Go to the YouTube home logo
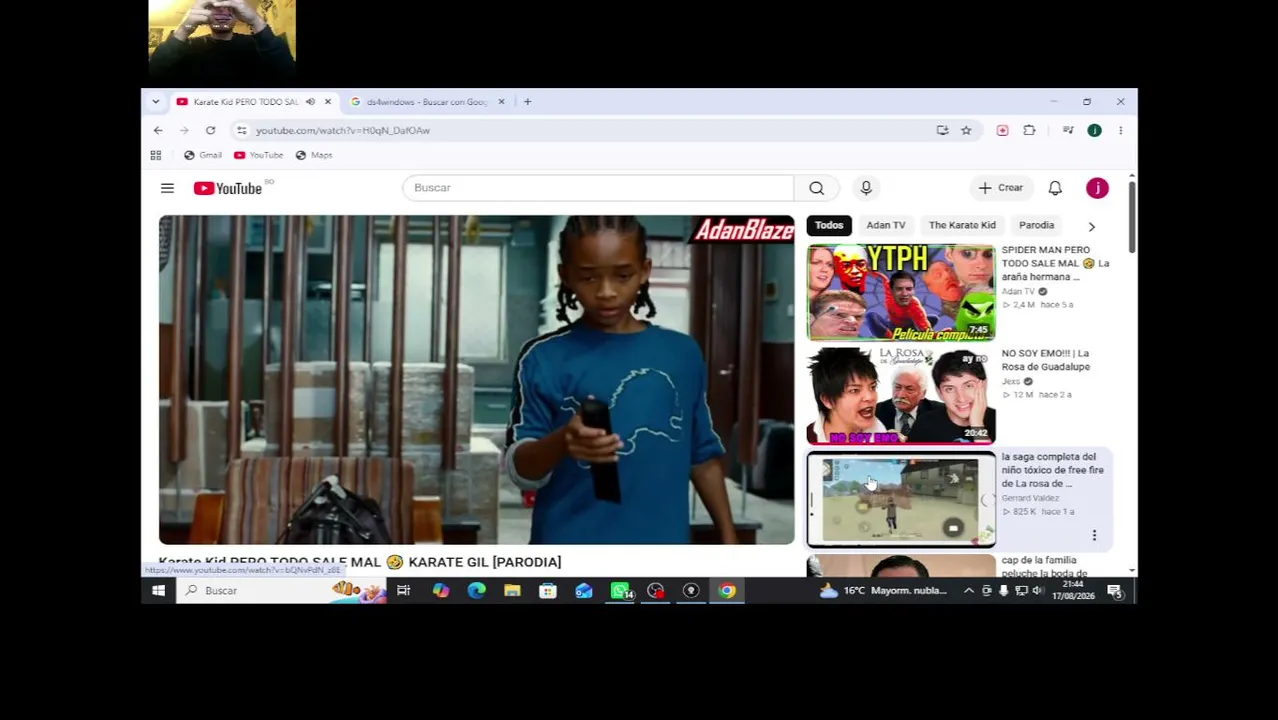 coord(228,188)
